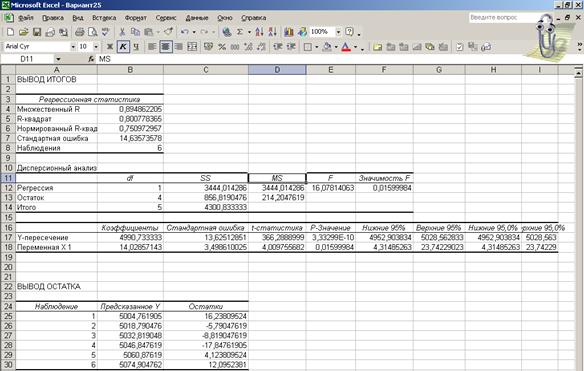Click the Cut scissors icon
Screen dimensions: 584x371
[122, 32]
